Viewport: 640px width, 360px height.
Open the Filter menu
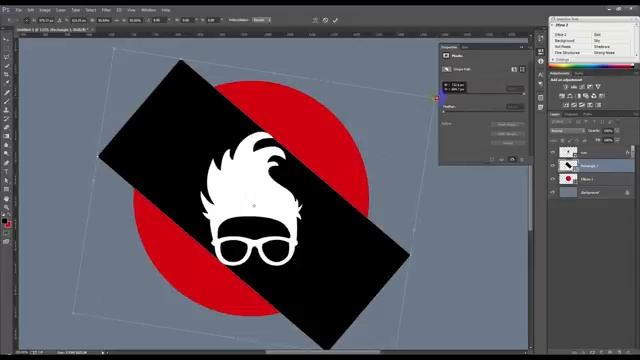pyautogui.click(x=106, y=10)
